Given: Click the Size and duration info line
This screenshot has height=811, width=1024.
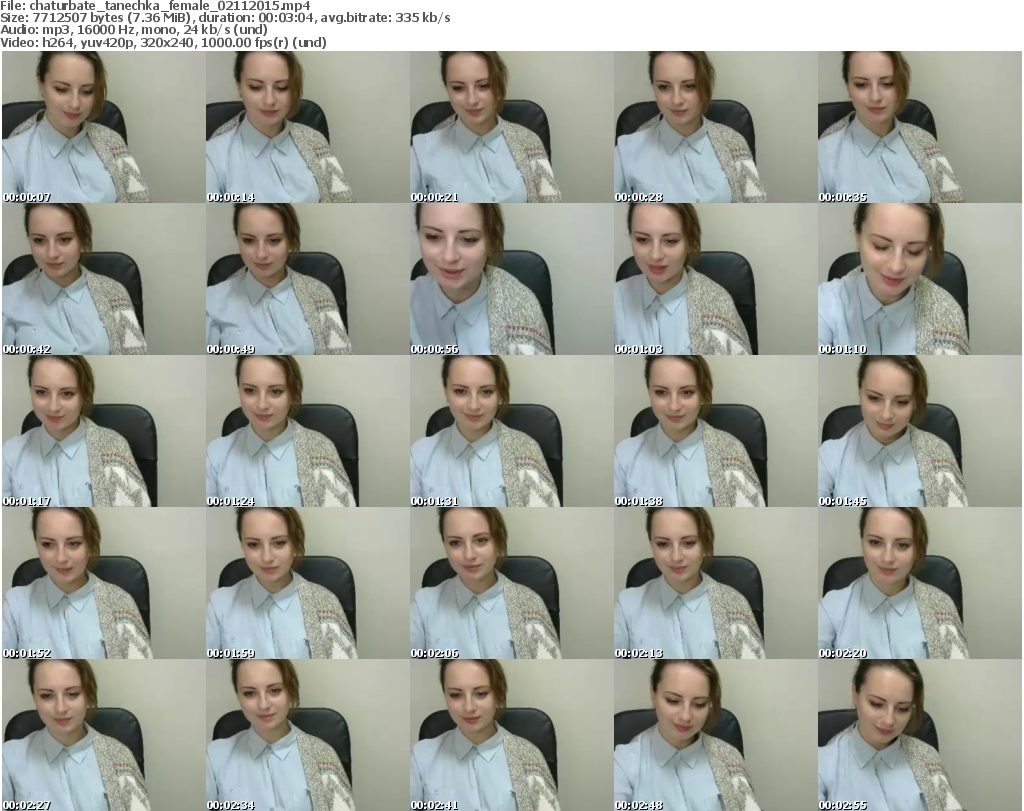Looking at the screenshot, I should point(225,18).
